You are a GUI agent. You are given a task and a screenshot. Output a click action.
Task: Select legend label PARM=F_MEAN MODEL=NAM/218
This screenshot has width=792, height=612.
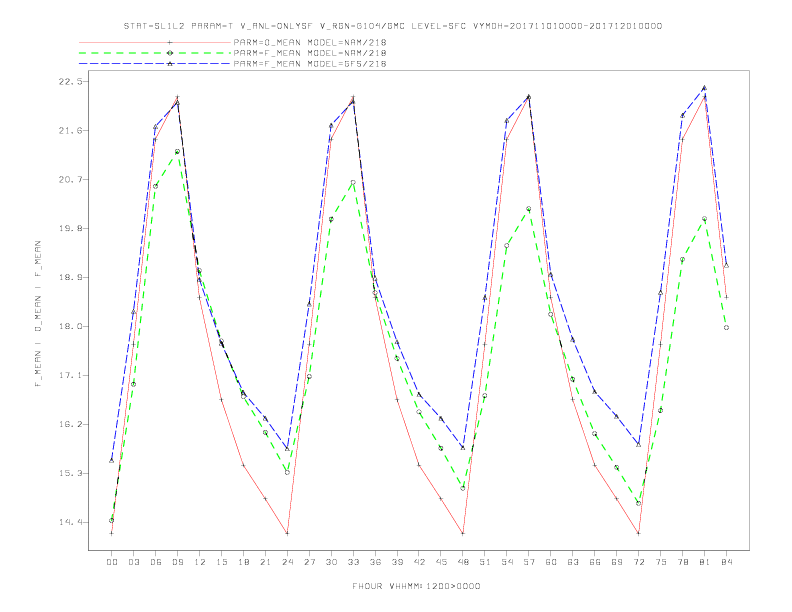point(310,53)
